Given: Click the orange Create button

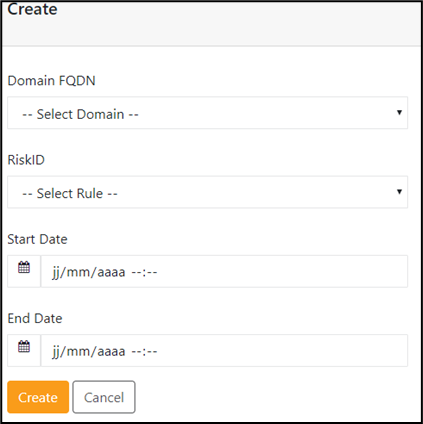Looking at the screenshot, I should (38, 397).
